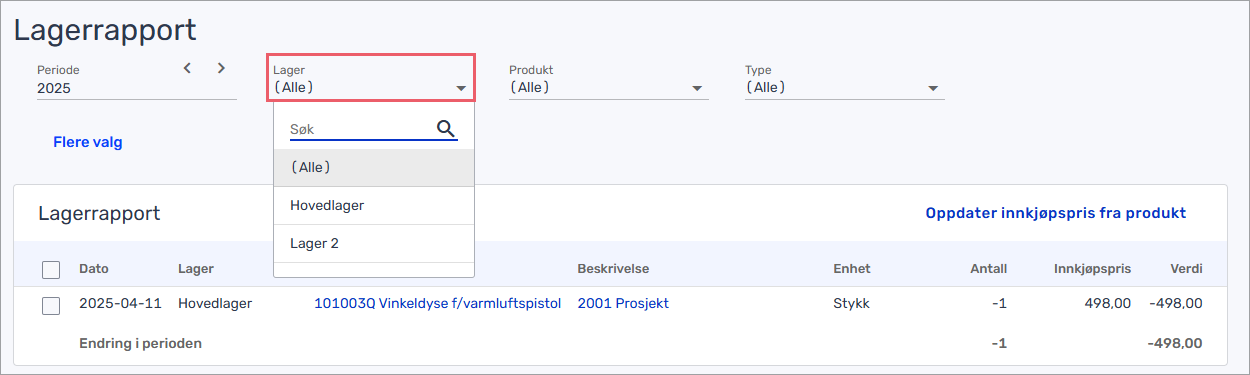The image size is (1250, 375).
Task: Click the Innkjøpspris column header
Action: click(1092, 269)
